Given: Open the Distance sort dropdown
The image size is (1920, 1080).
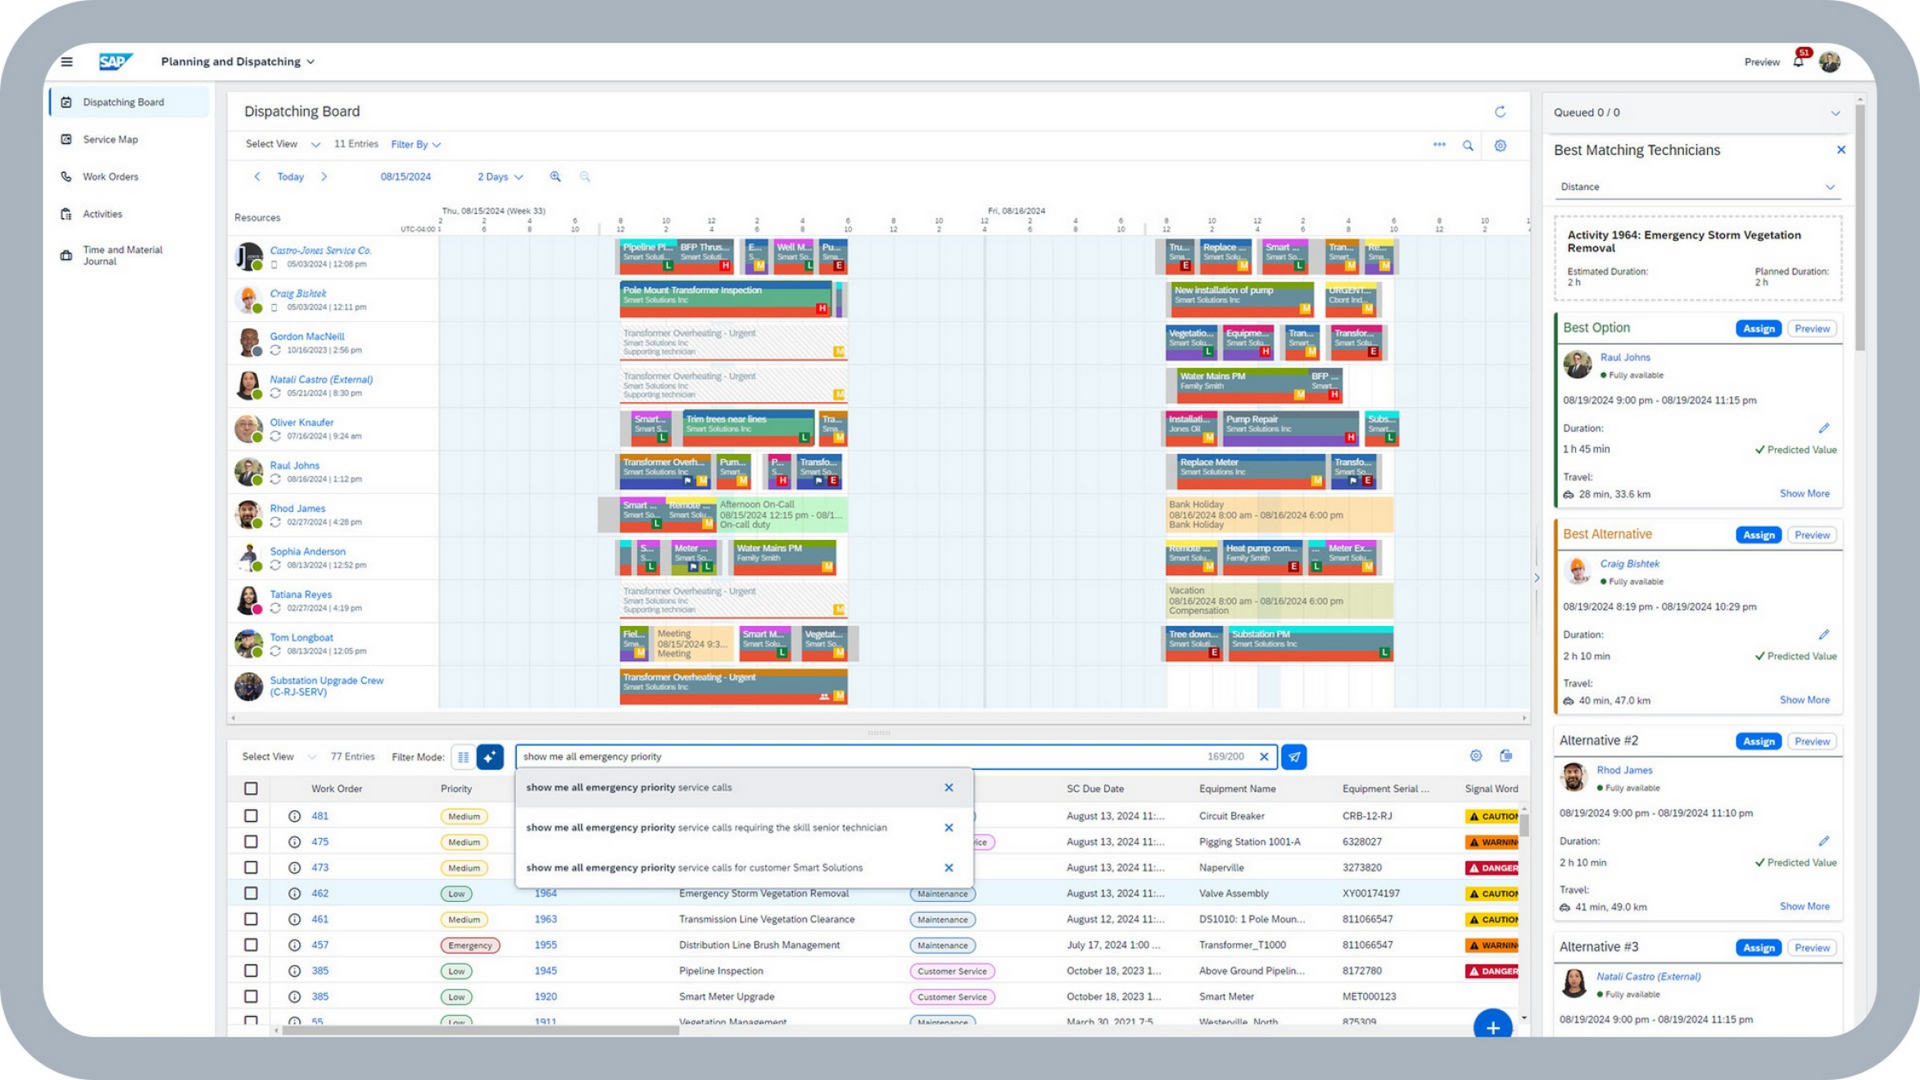Looking at the screenshot, I should (x=1697, y=187).
